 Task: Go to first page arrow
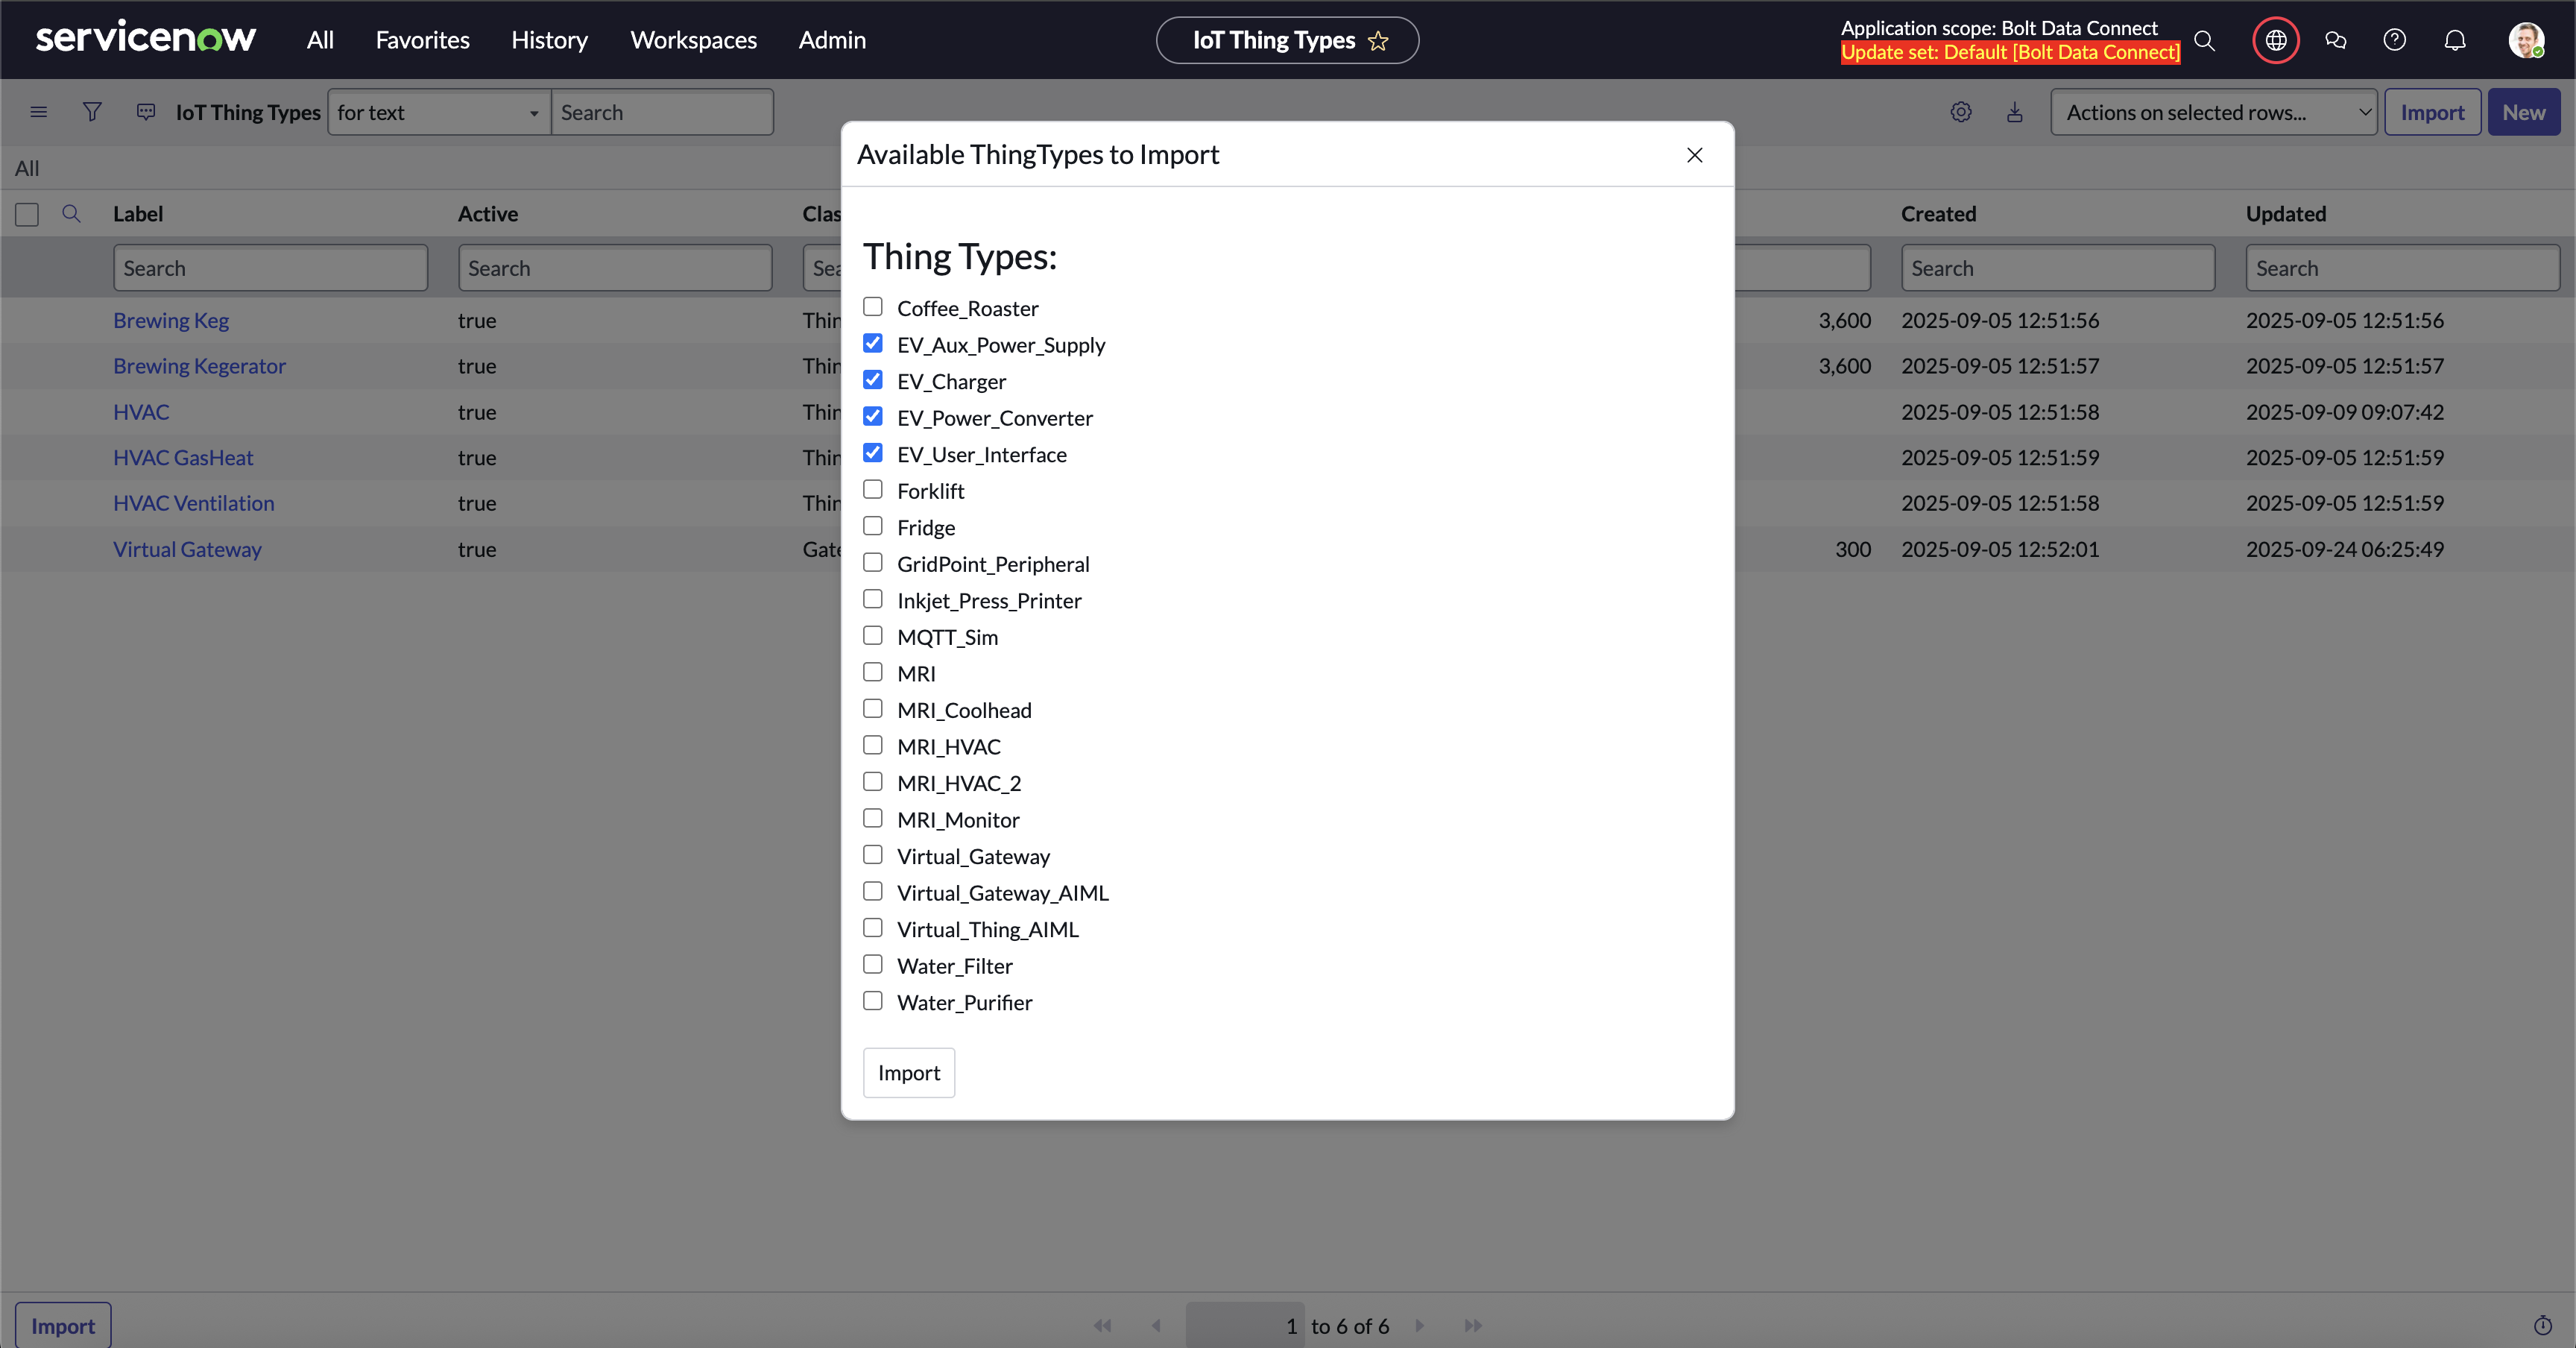tap(1102, 1325)
